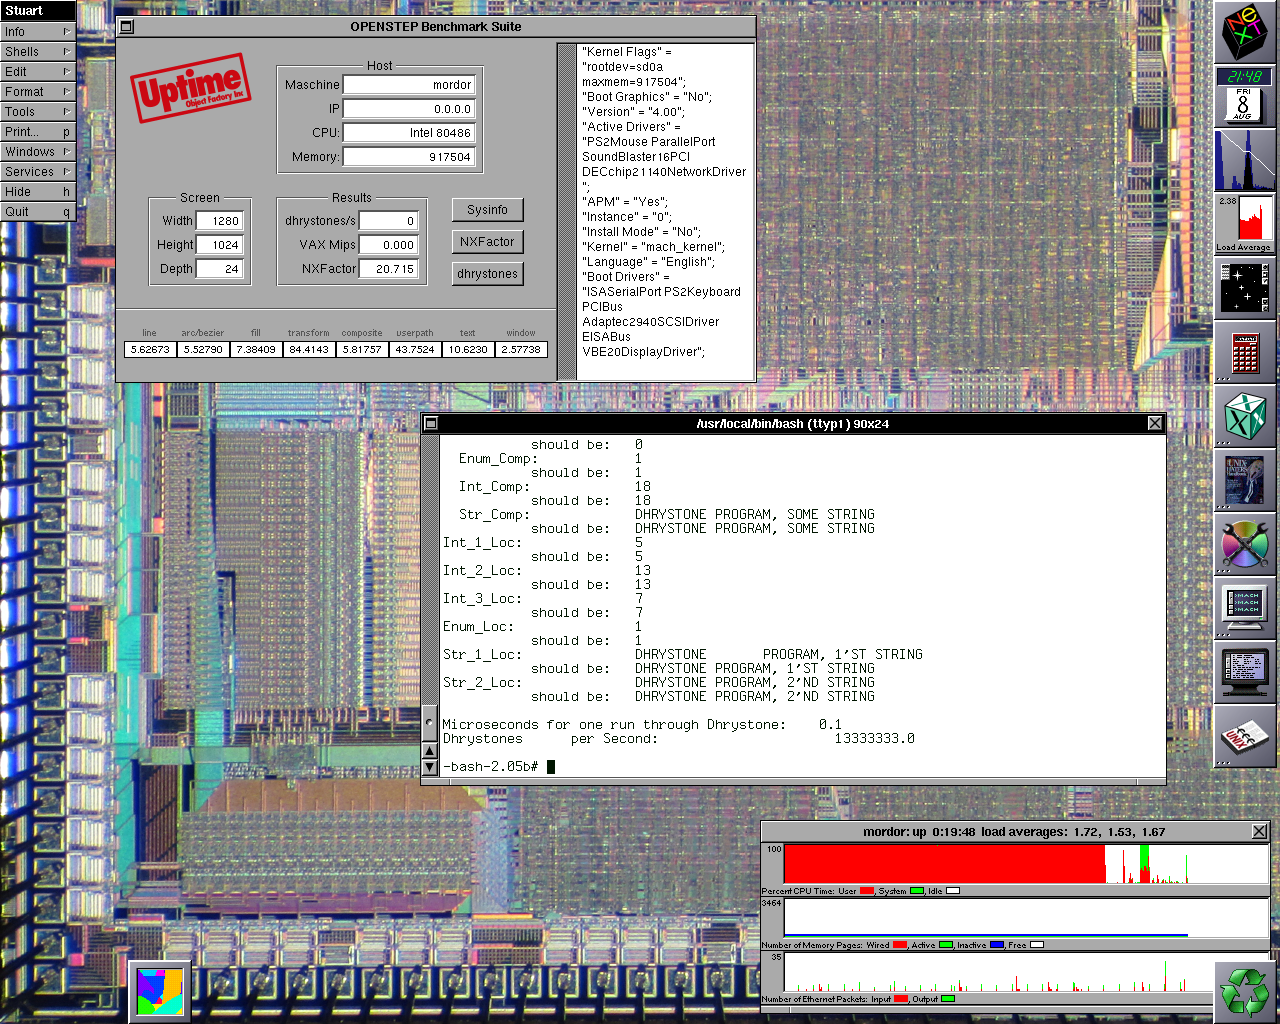
Task: Expand the Windows submenu
Action: (x=37, y=152)
